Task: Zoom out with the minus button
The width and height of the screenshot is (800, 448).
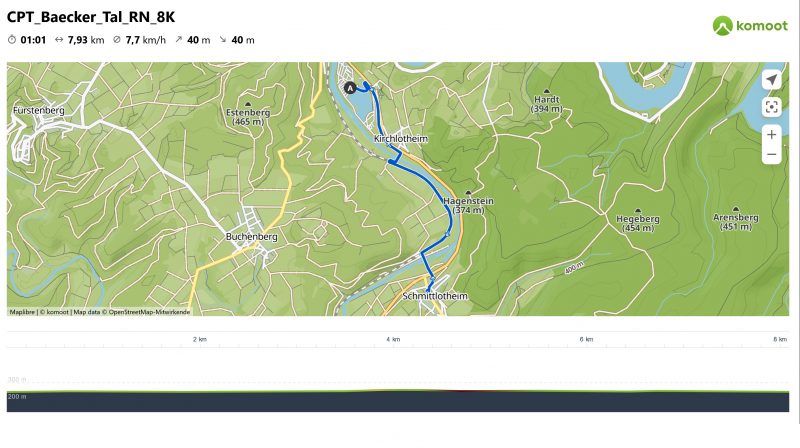Action: pos(771,154)
